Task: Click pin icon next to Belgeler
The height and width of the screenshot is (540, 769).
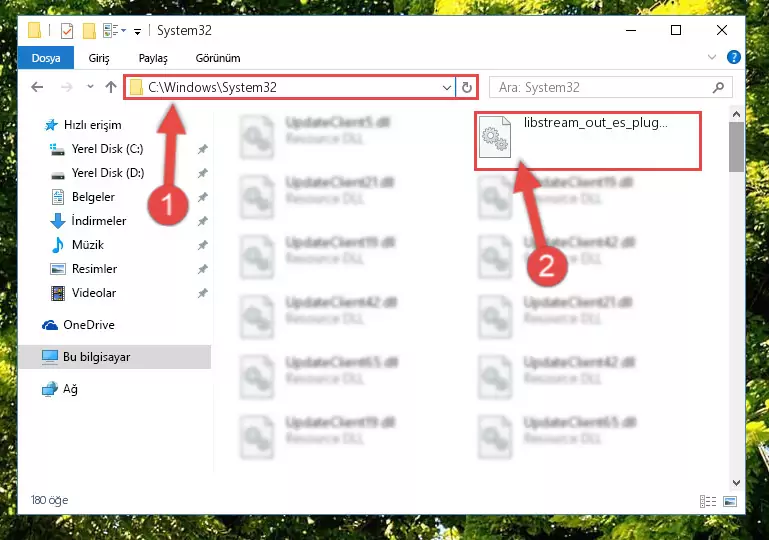Action: [x=202, y=197]
